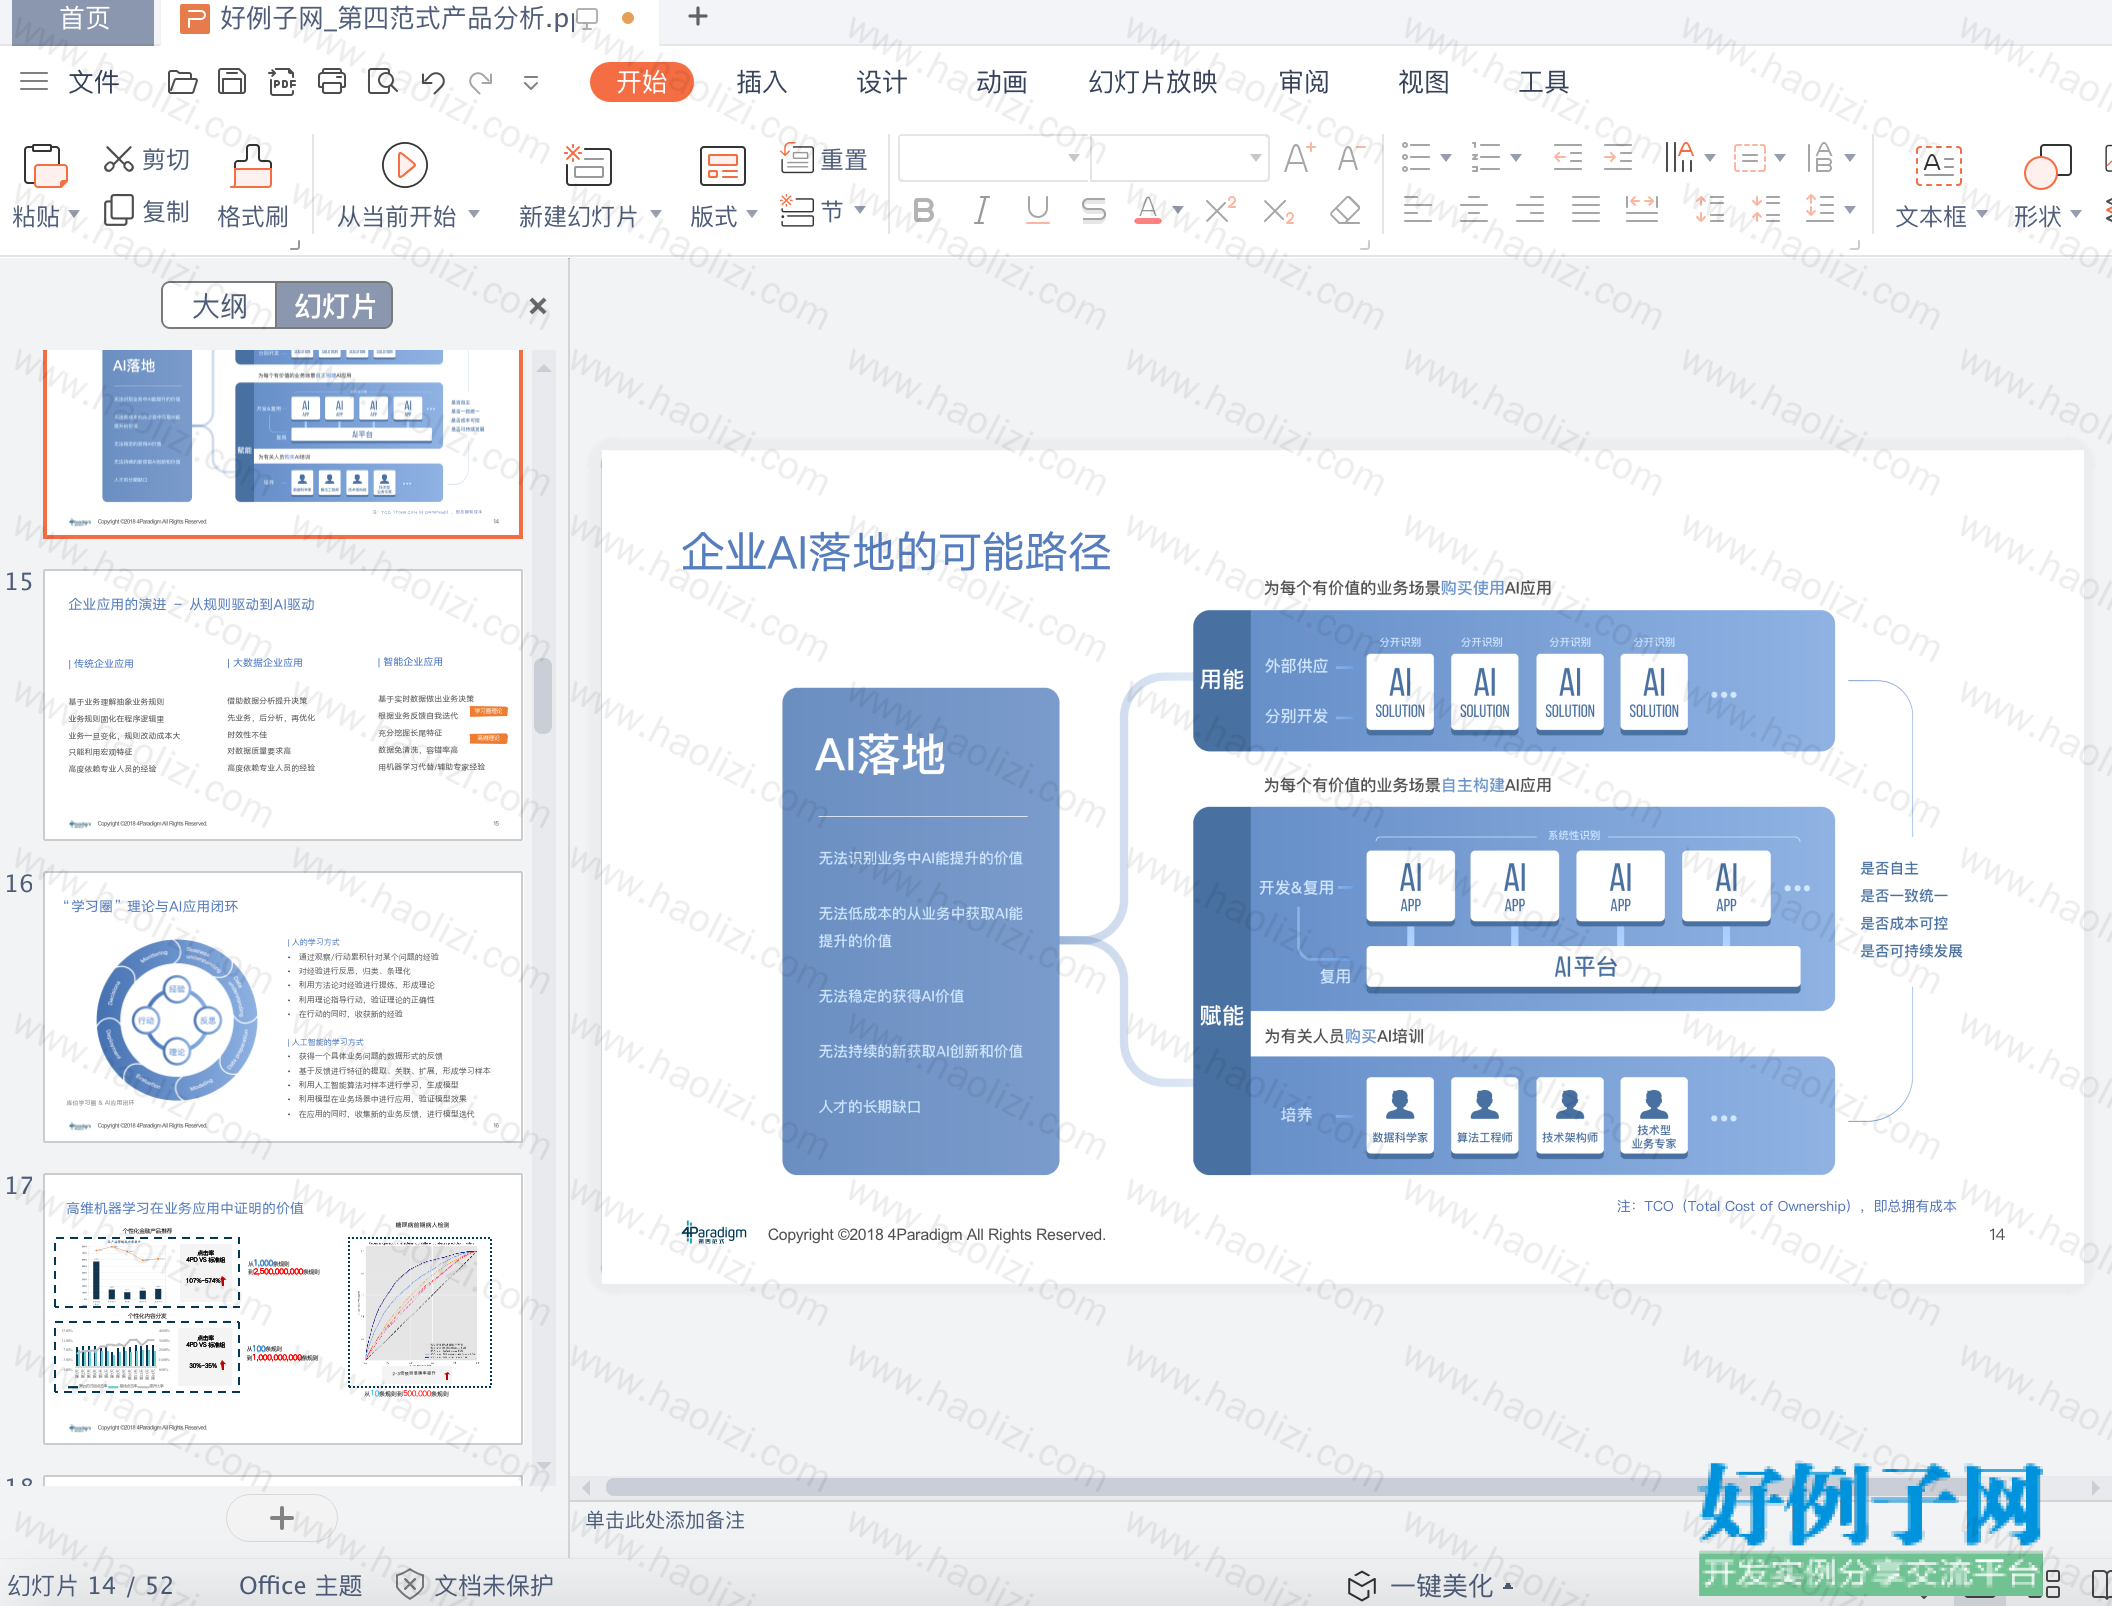Viewport: 2112px width, 1606px height.
Task: Switch to 幻灯片放映 ribbon tab
Action: 1153,82
